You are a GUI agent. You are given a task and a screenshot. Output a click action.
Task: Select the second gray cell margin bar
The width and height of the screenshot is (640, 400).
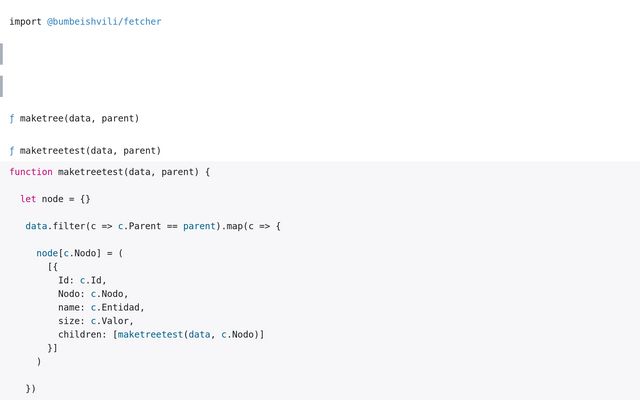[2, 86]
